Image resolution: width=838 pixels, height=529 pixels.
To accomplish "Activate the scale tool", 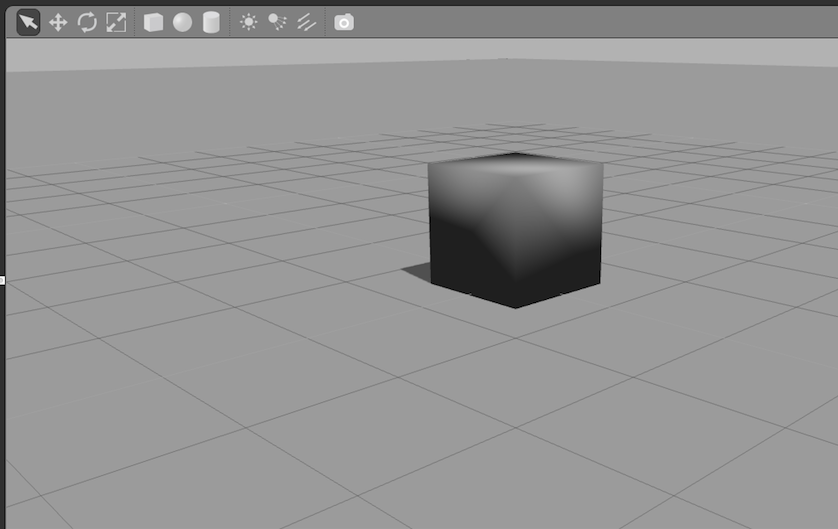I will pos(116,22).
